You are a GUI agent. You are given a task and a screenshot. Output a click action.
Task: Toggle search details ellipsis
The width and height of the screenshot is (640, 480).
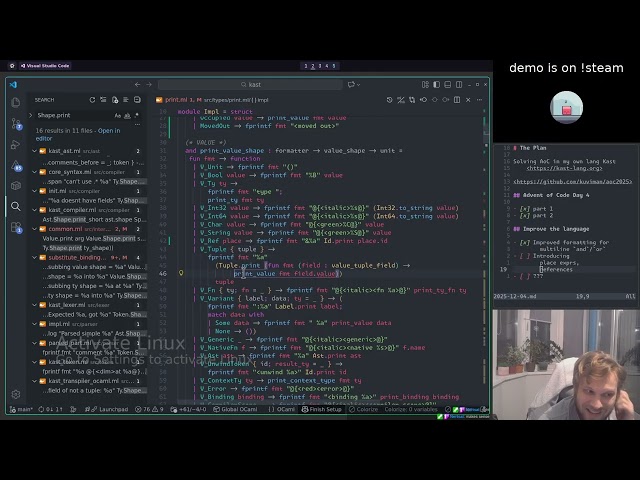tap(138, 124)
